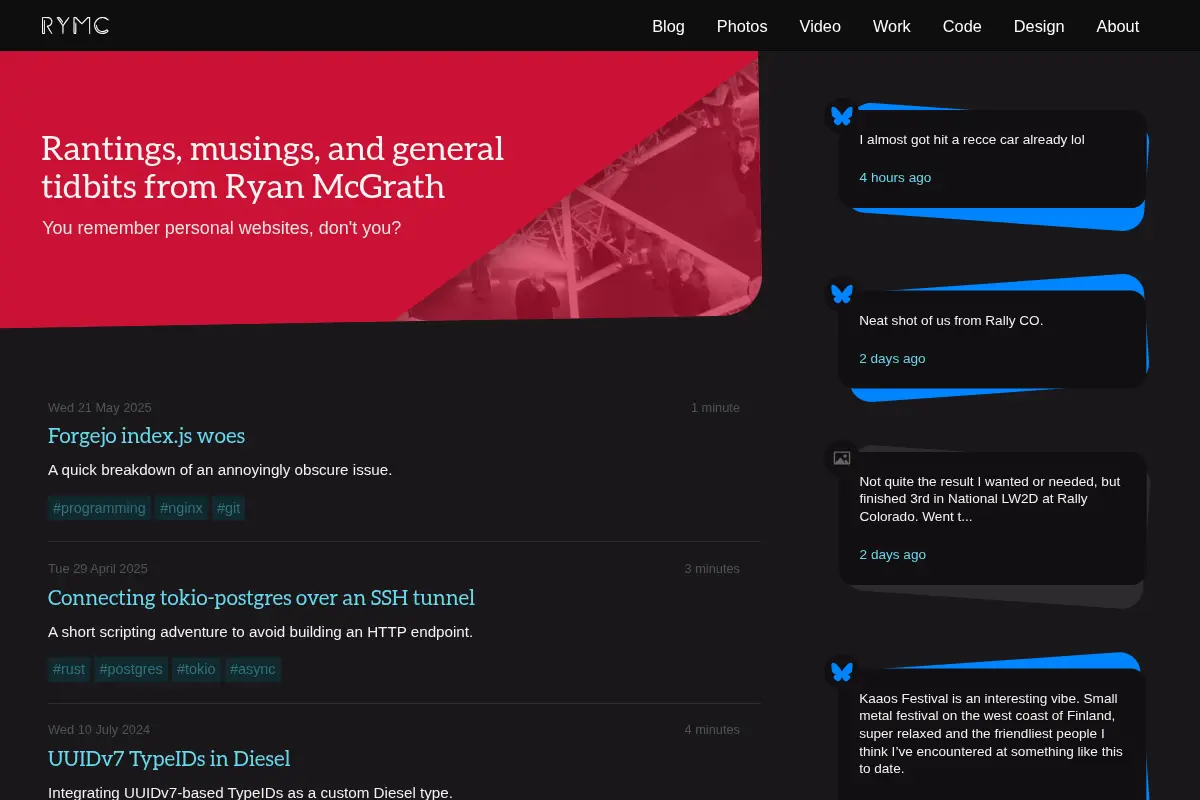Click 'A quick breakdown of an annoyingly obscure issue.'
This screenshot has height=800, width=1200.
coord(220,470)
